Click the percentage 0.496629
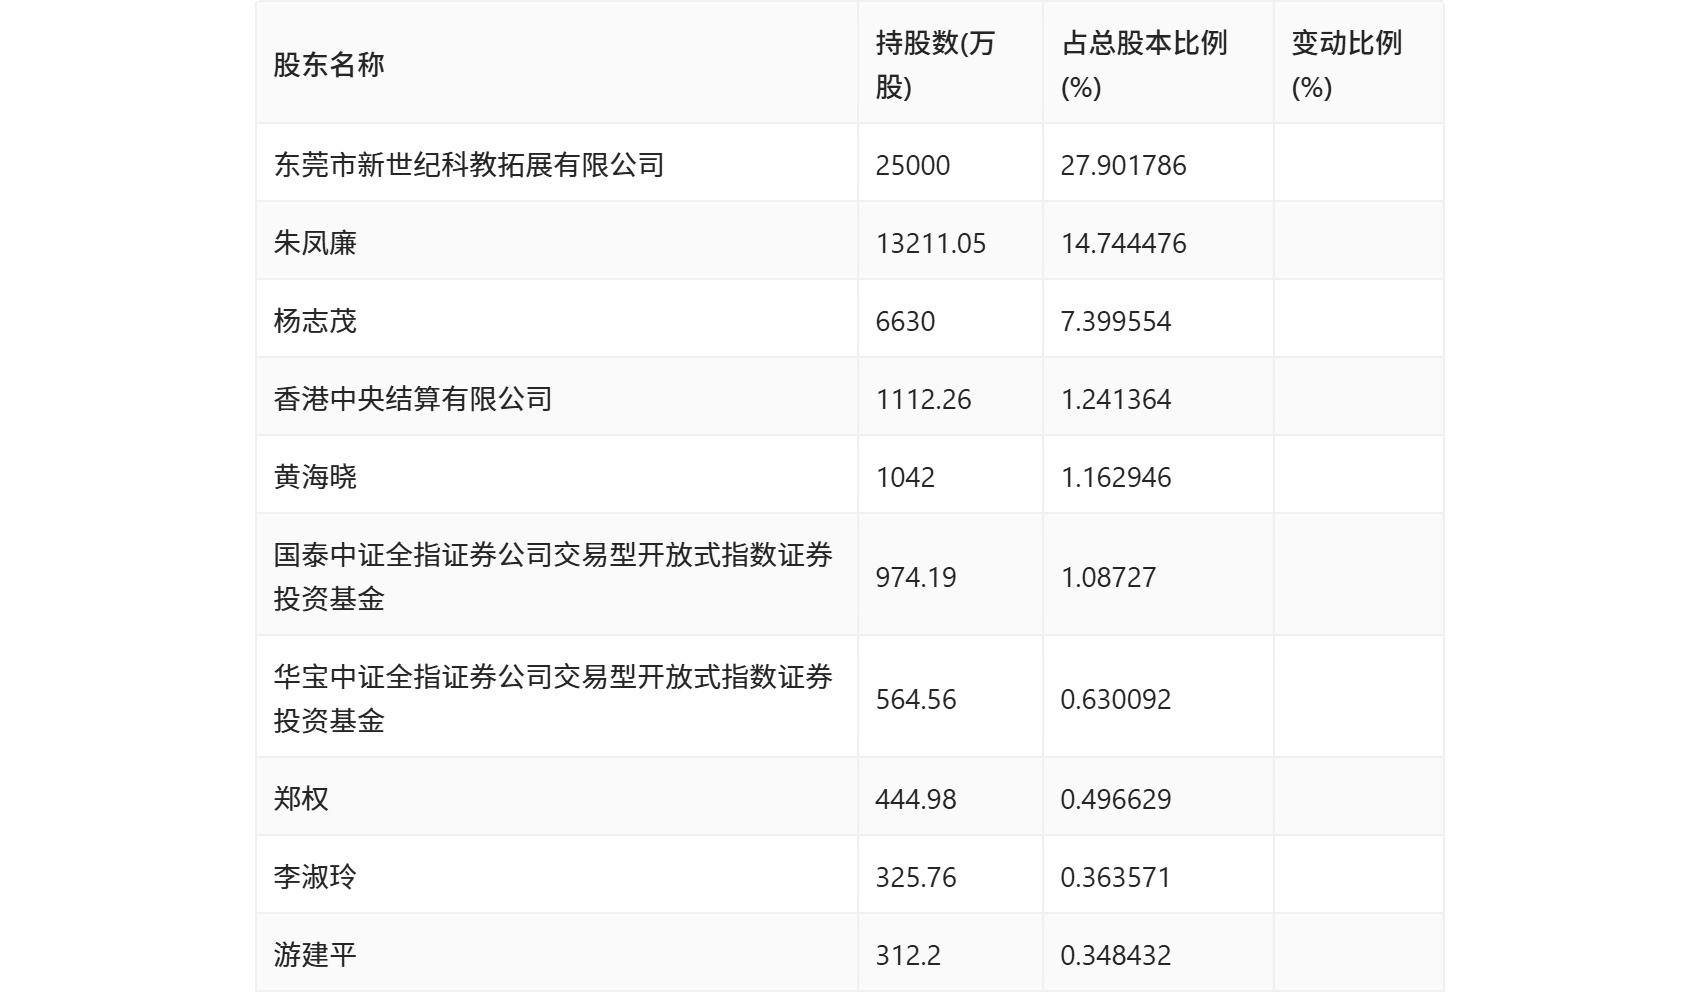Image resolution: width=1700 pixels, height=992 pixels. pyautogui.click(x=1116, y=799)
